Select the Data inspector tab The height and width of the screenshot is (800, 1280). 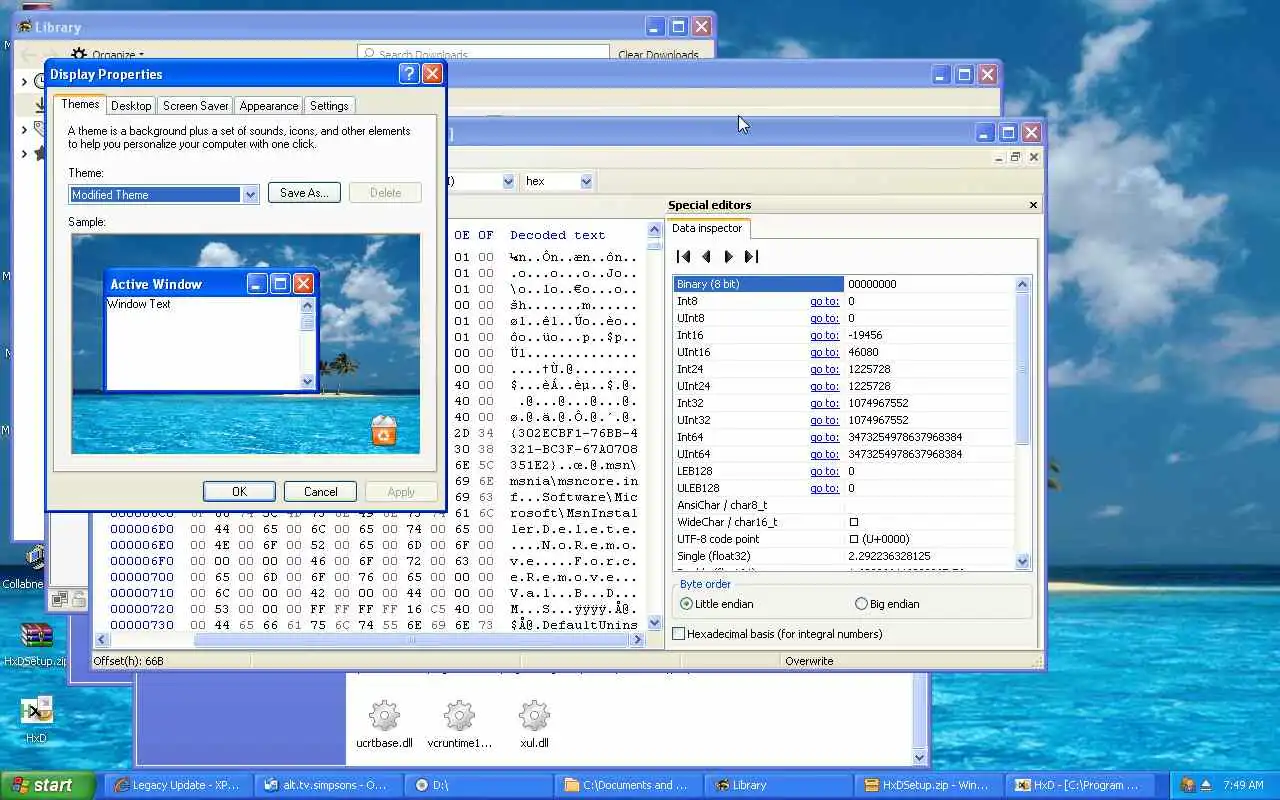(707, 228)
